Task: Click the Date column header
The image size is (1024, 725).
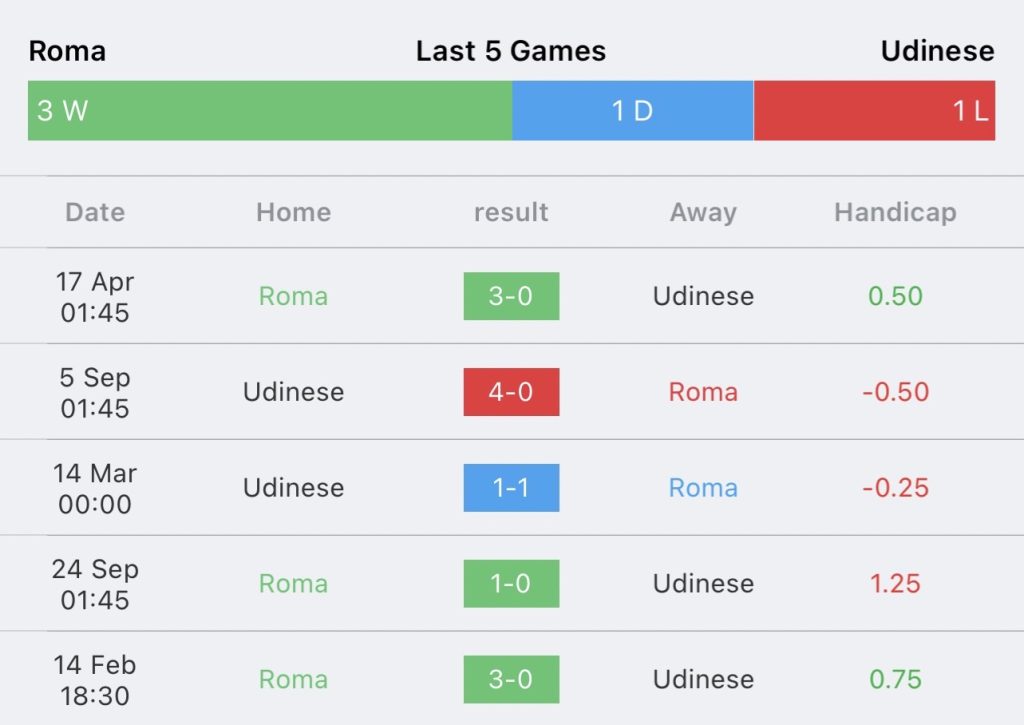Action: pyautogui.click(x=95, y=212)
